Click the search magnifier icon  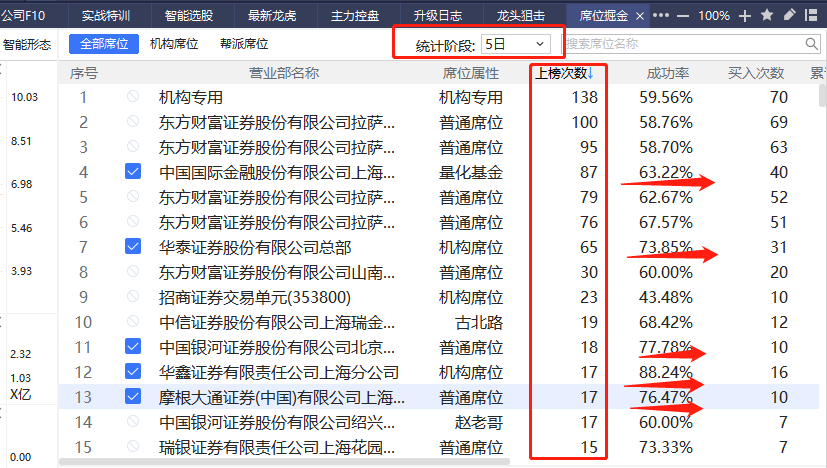pyautogui.click(x=812, y=44)
